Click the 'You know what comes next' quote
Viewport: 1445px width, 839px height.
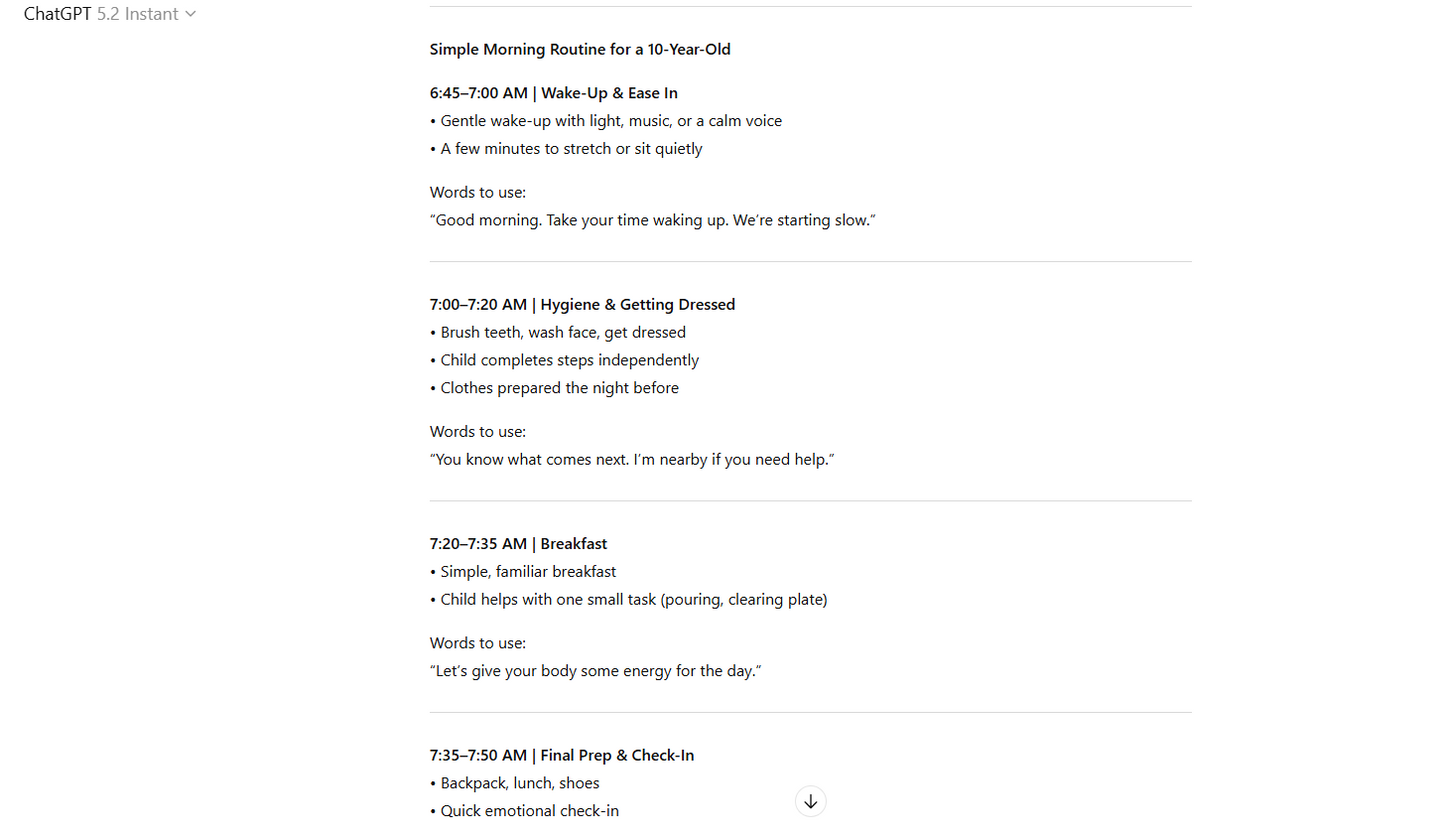[x=632, y=460]
